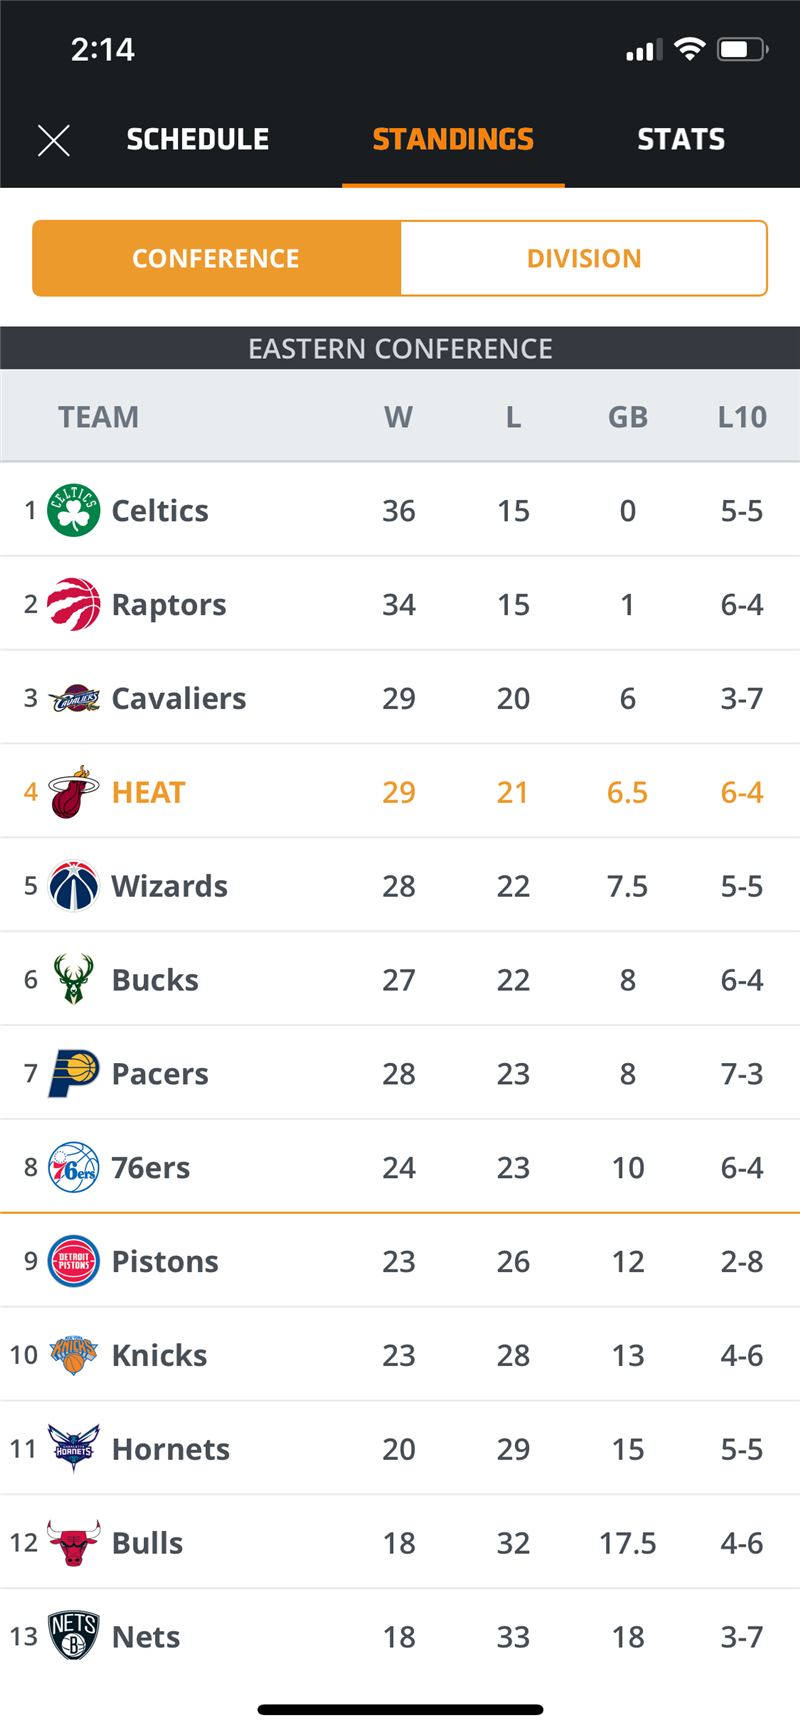Select the Standings tab
Screen dimensions: 800x1732
pyautogui.click(x=453, y=139)
